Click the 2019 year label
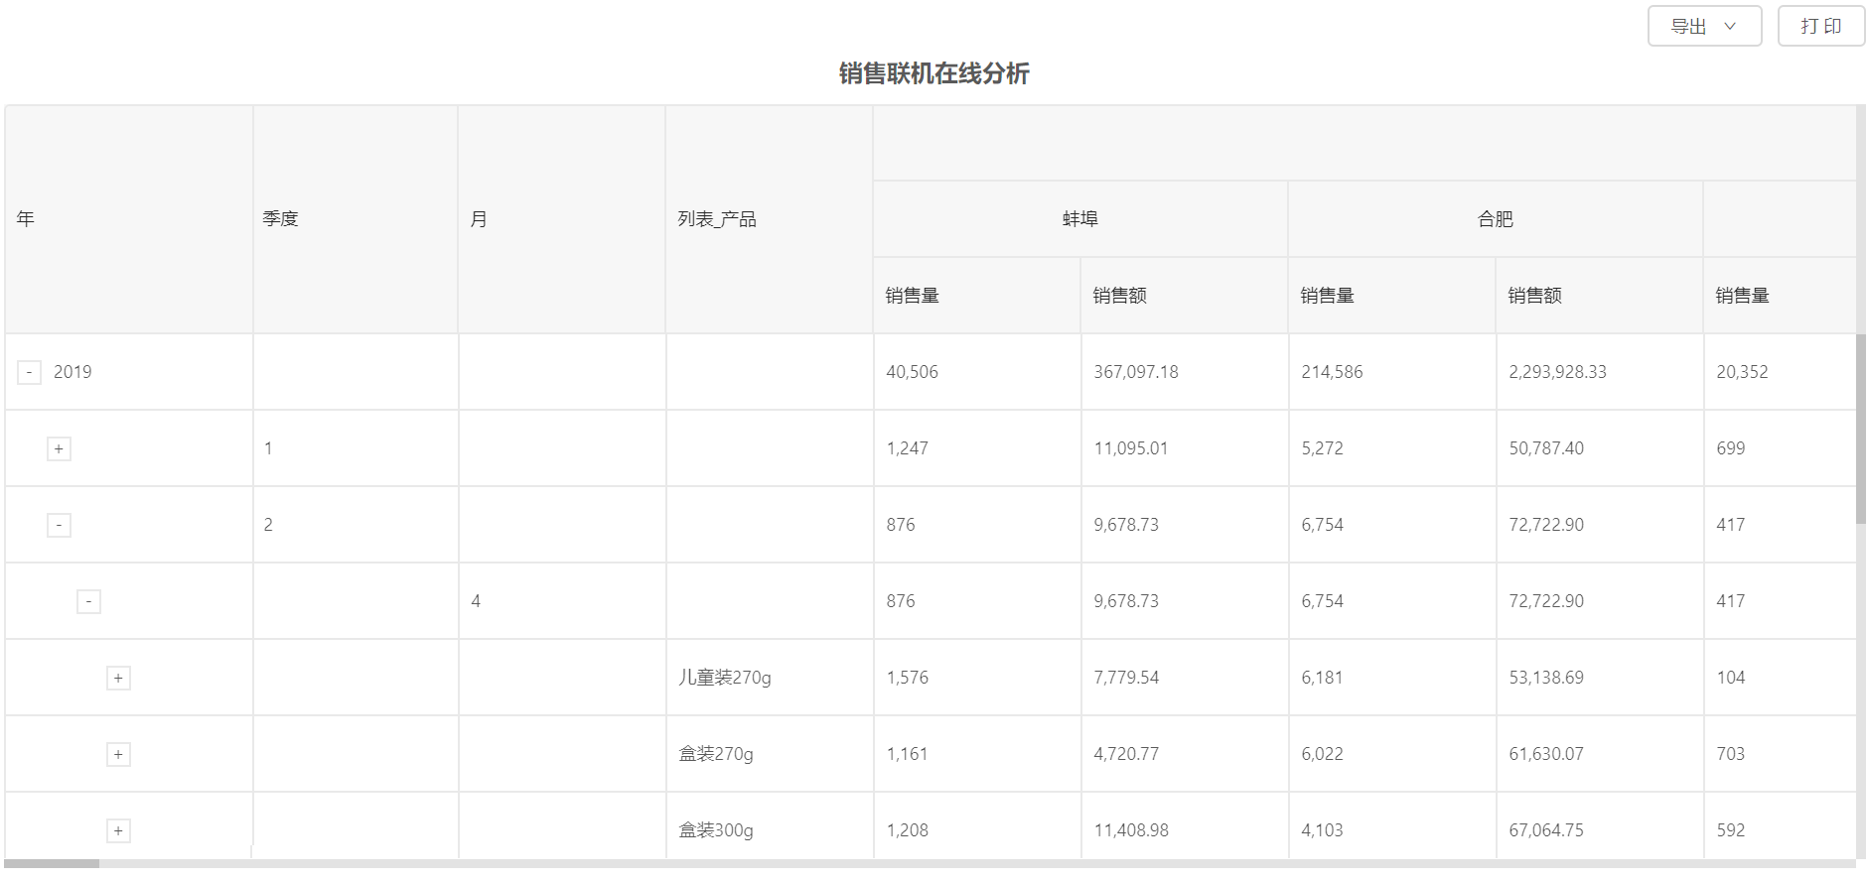Viewport: 1868px width, 880px height. 72,372
